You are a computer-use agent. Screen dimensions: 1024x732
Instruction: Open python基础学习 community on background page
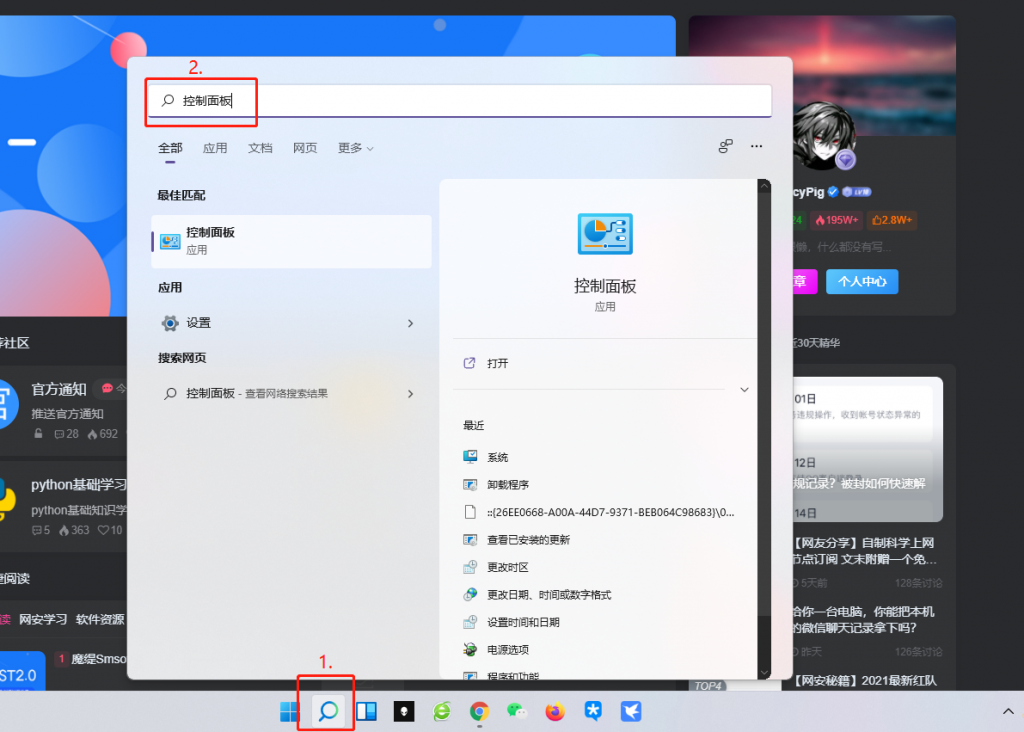point(79,485)
